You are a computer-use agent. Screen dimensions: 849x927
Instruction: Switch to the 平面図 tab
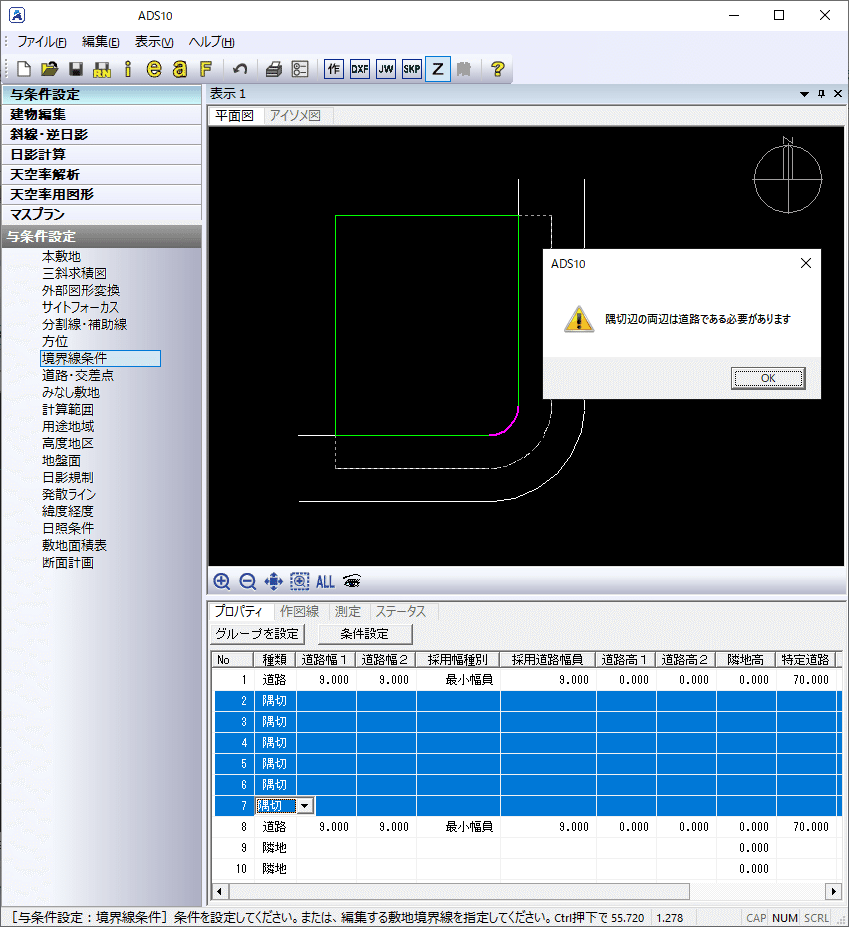point(235,116)
